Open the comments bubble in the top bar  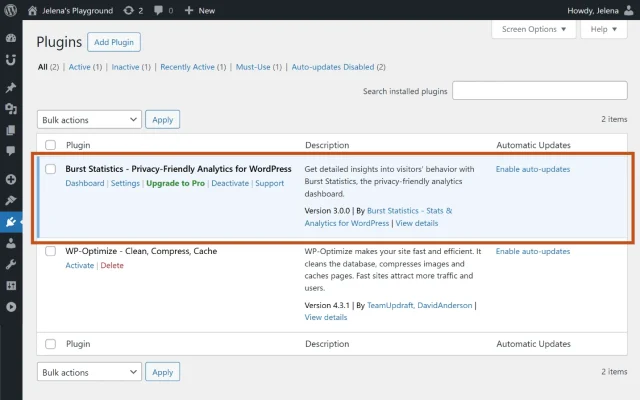pos(158,11)
